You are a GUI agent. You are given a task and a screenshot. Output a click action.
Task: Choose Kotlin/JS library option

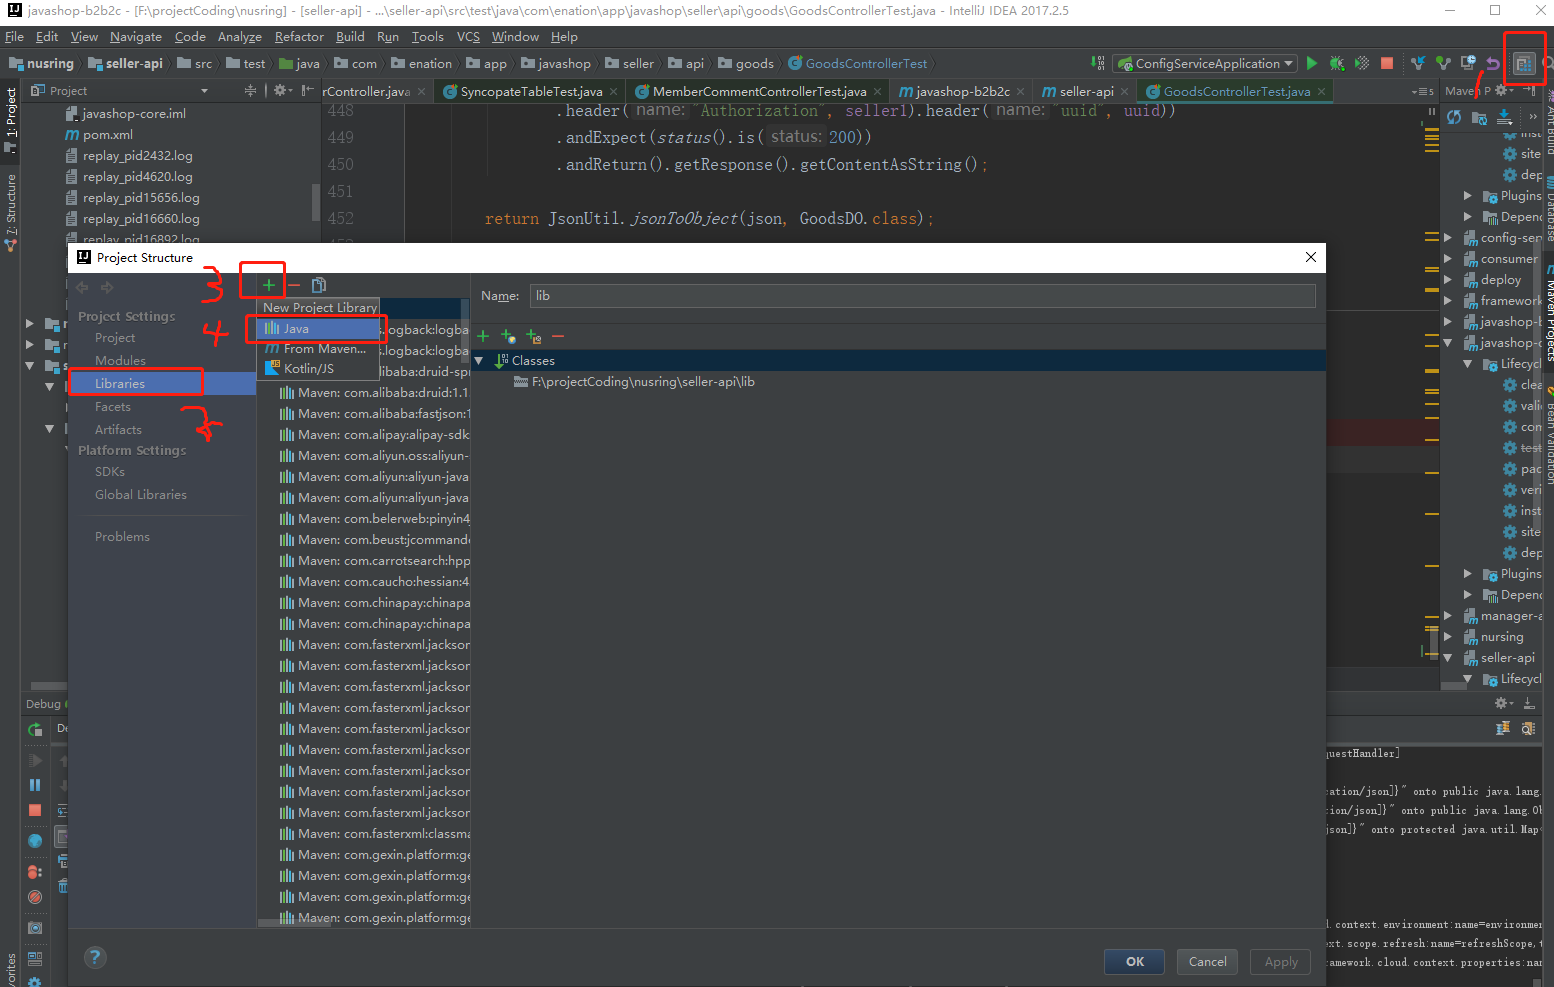[320, 369]
